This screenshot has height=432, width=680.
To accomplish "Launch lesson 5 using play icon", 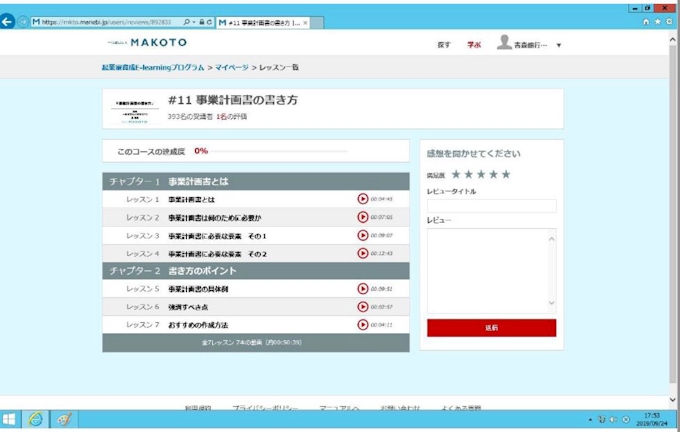I will pos(363,289).
